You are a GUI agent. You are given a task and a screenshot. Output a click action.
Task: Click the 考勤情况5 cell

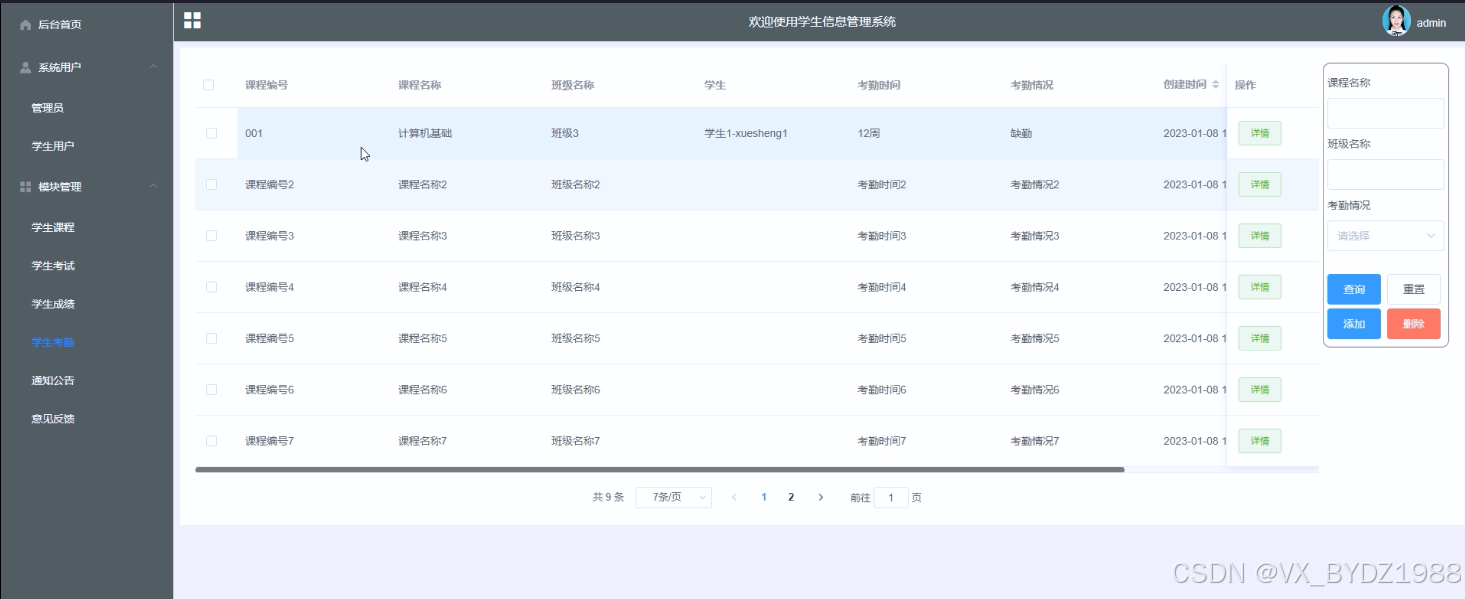click(x=1034, y=338)
